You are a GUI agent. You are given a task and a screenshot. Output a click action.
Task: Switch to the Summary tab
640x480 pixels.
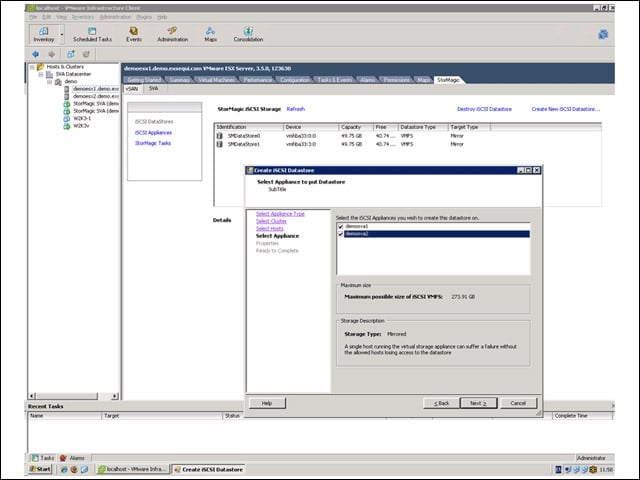(180, 80)
